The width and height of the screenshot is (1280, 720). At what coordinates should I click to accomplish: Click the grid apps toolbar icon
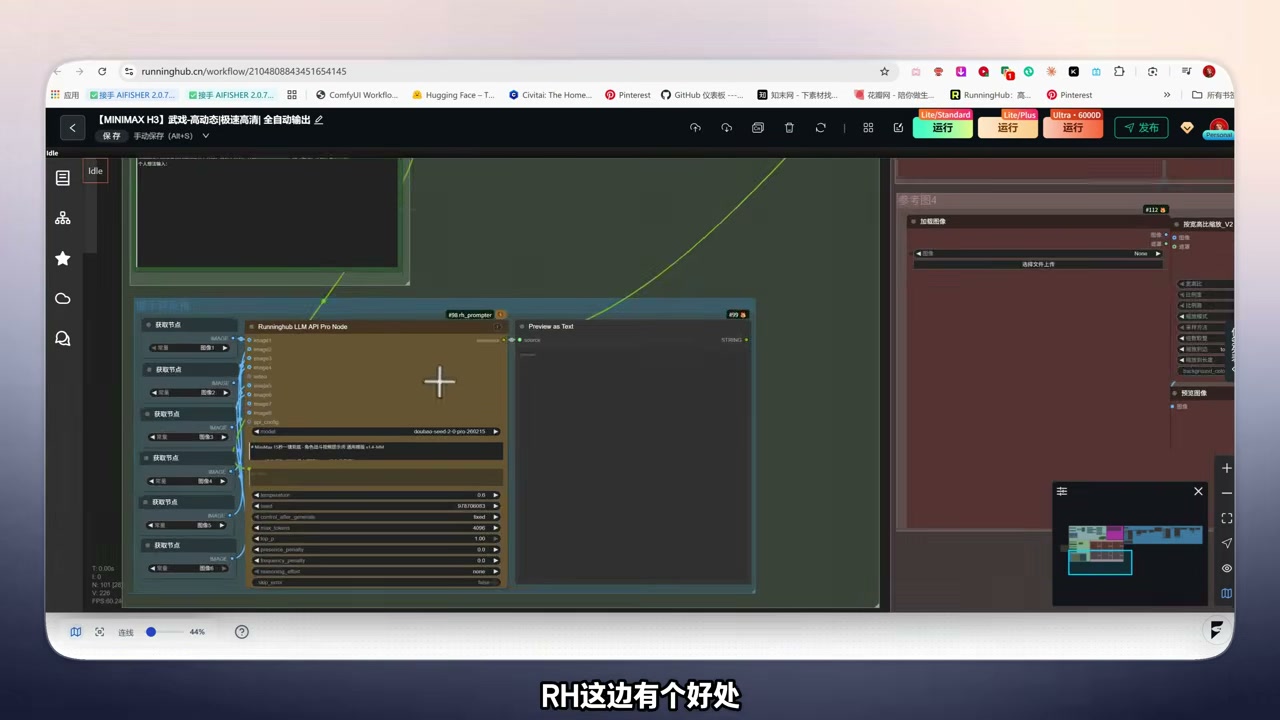pos(868,128)
